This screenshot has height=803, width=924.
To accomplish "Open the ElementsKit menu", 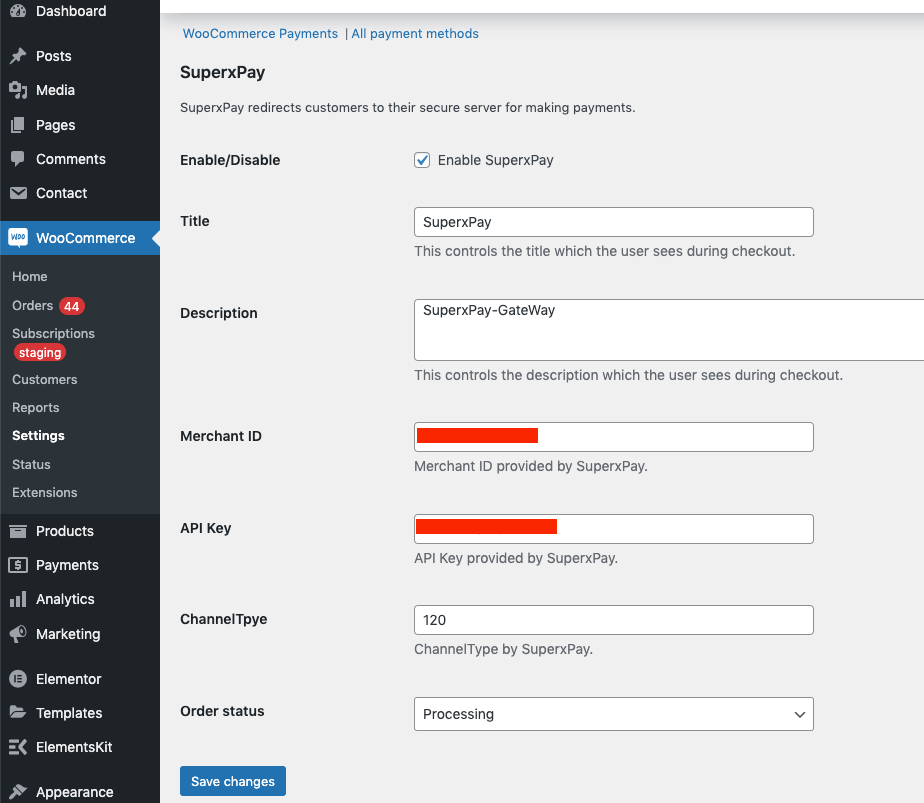I will 74,747.
